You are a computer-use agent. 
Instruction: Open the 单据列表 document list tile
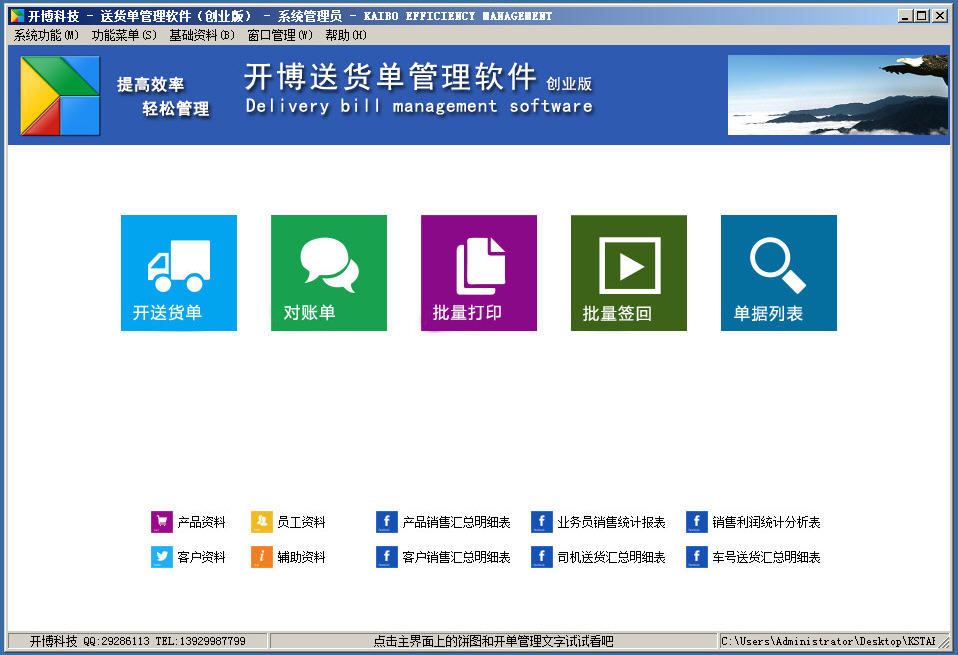click(x=778, y=272)
